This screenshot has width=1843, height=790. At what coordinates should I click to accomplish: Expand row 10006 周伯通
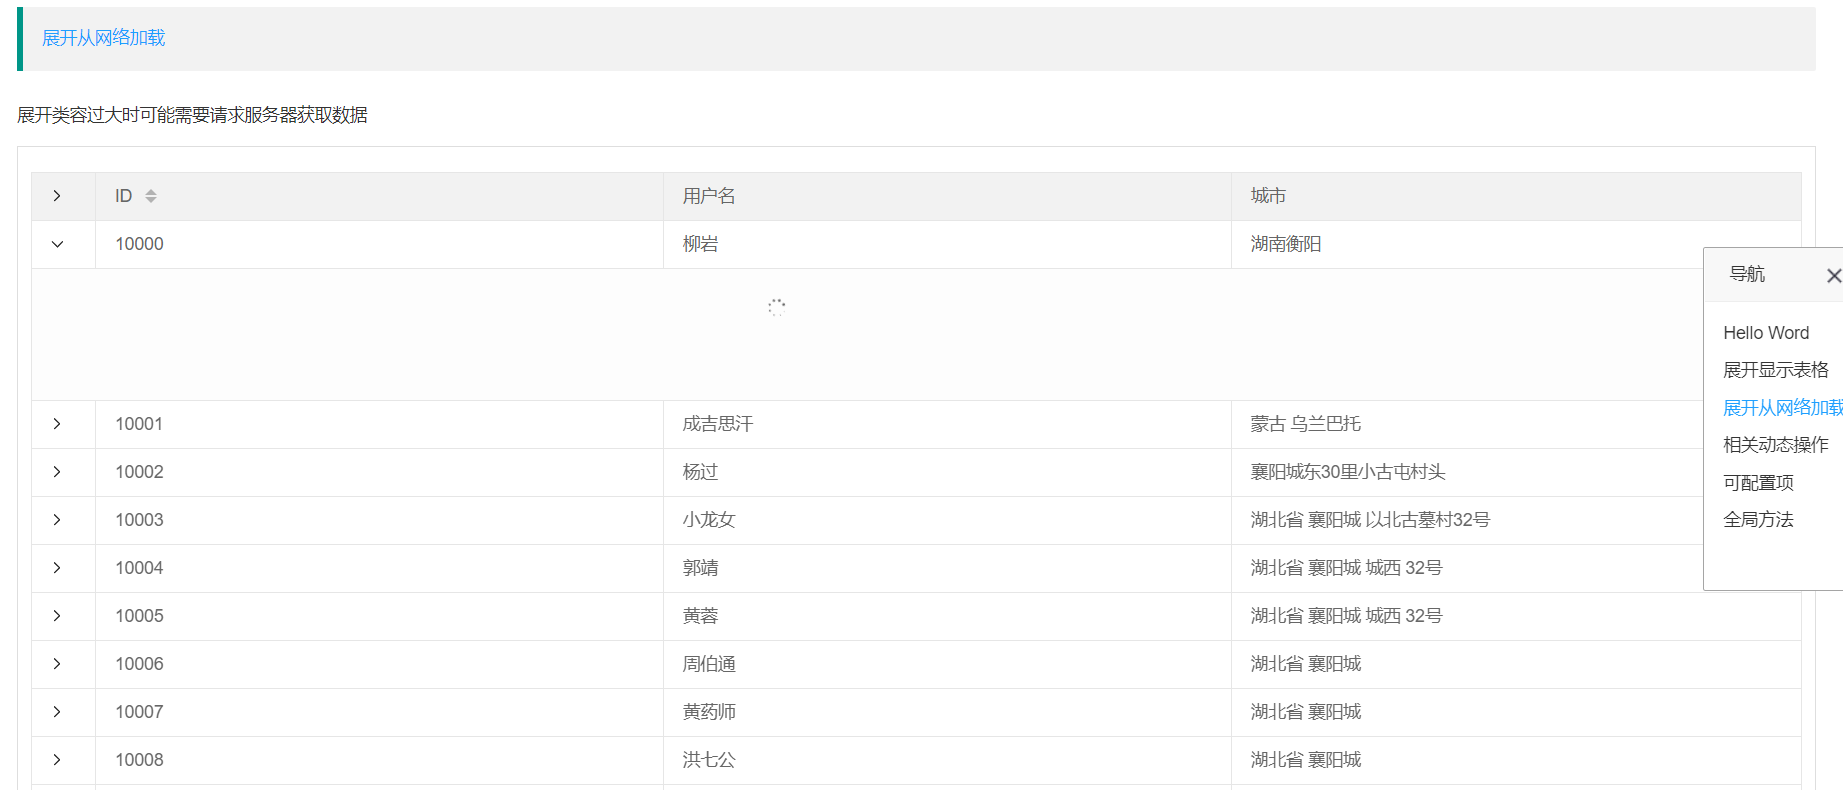[x=57, y=664]
